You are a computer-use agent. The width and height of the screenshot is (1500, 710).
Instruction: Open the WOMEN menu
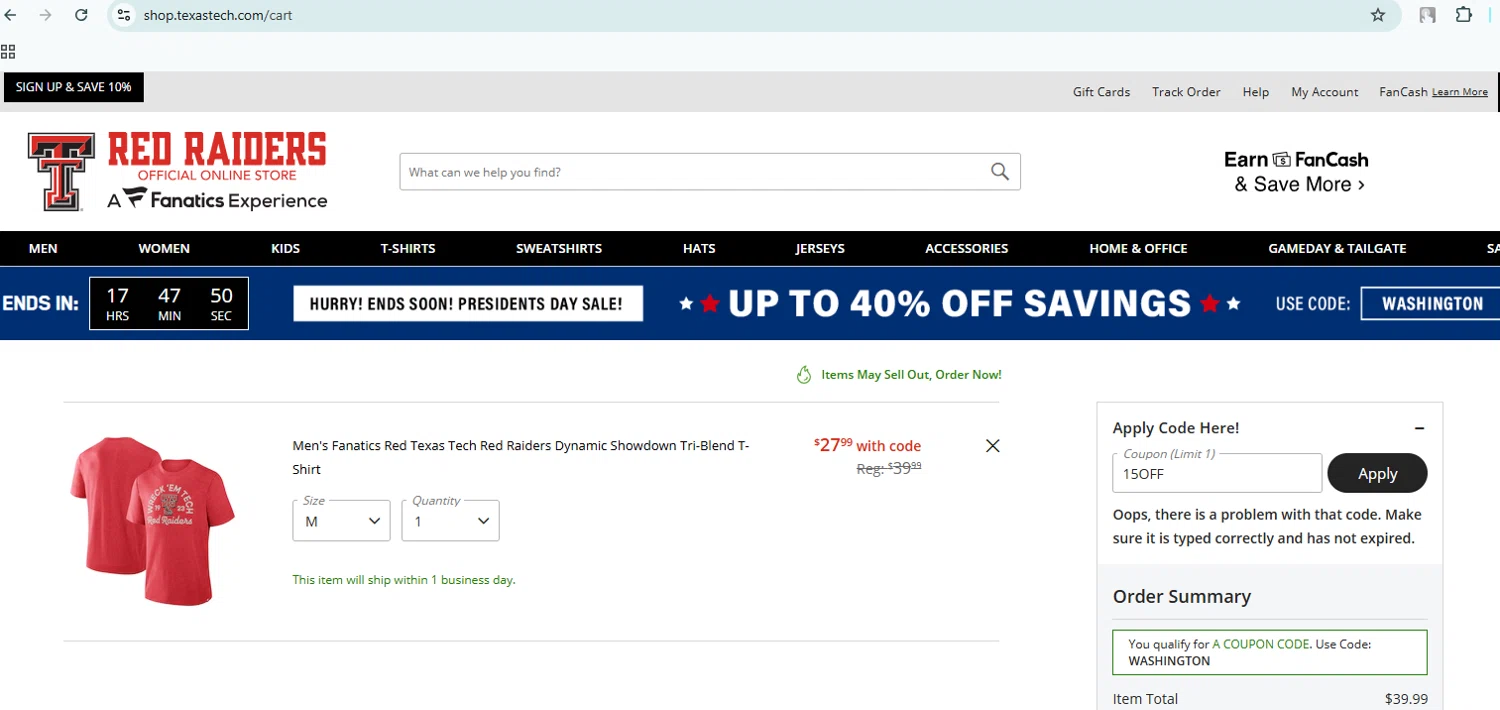pos(164,248)
